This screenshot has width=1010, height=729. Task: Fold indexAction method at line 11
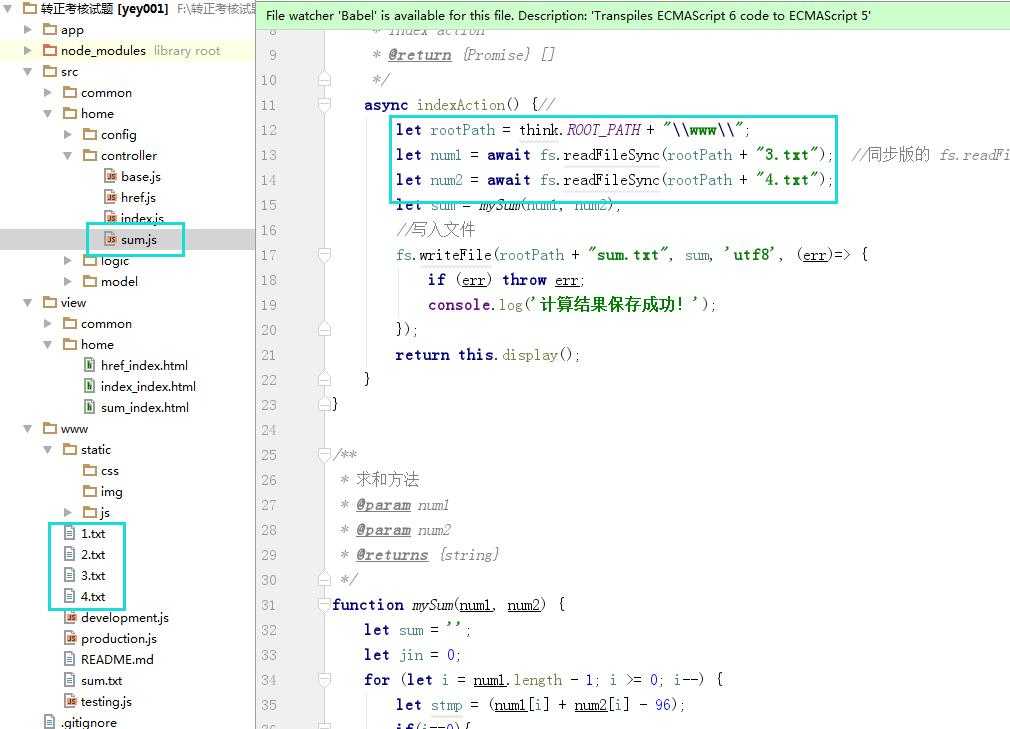click(x=325, y=104)
